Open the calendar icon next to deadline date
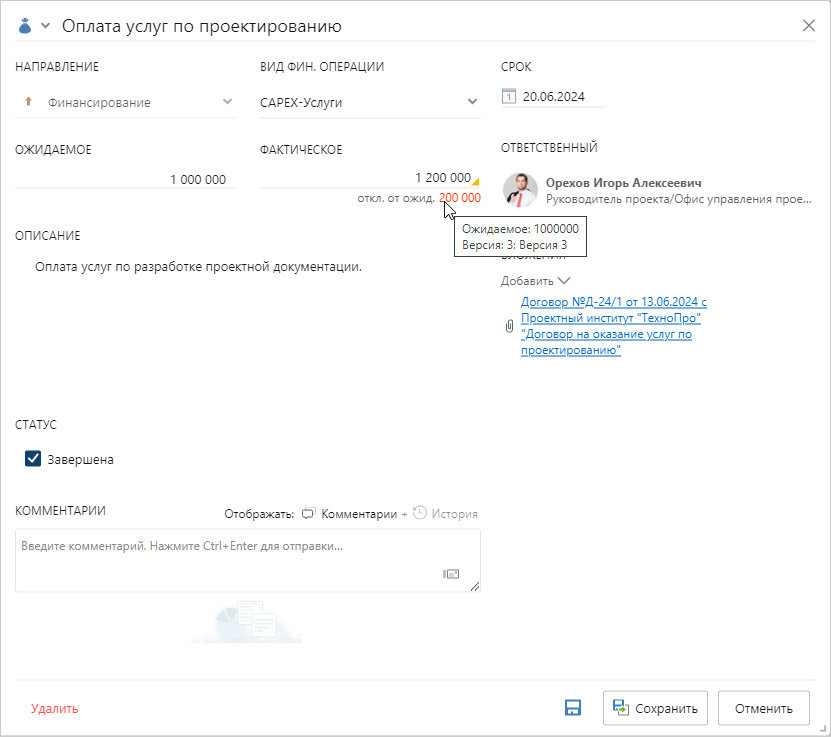This screenshot has height=737, width=831. [509, 97]
